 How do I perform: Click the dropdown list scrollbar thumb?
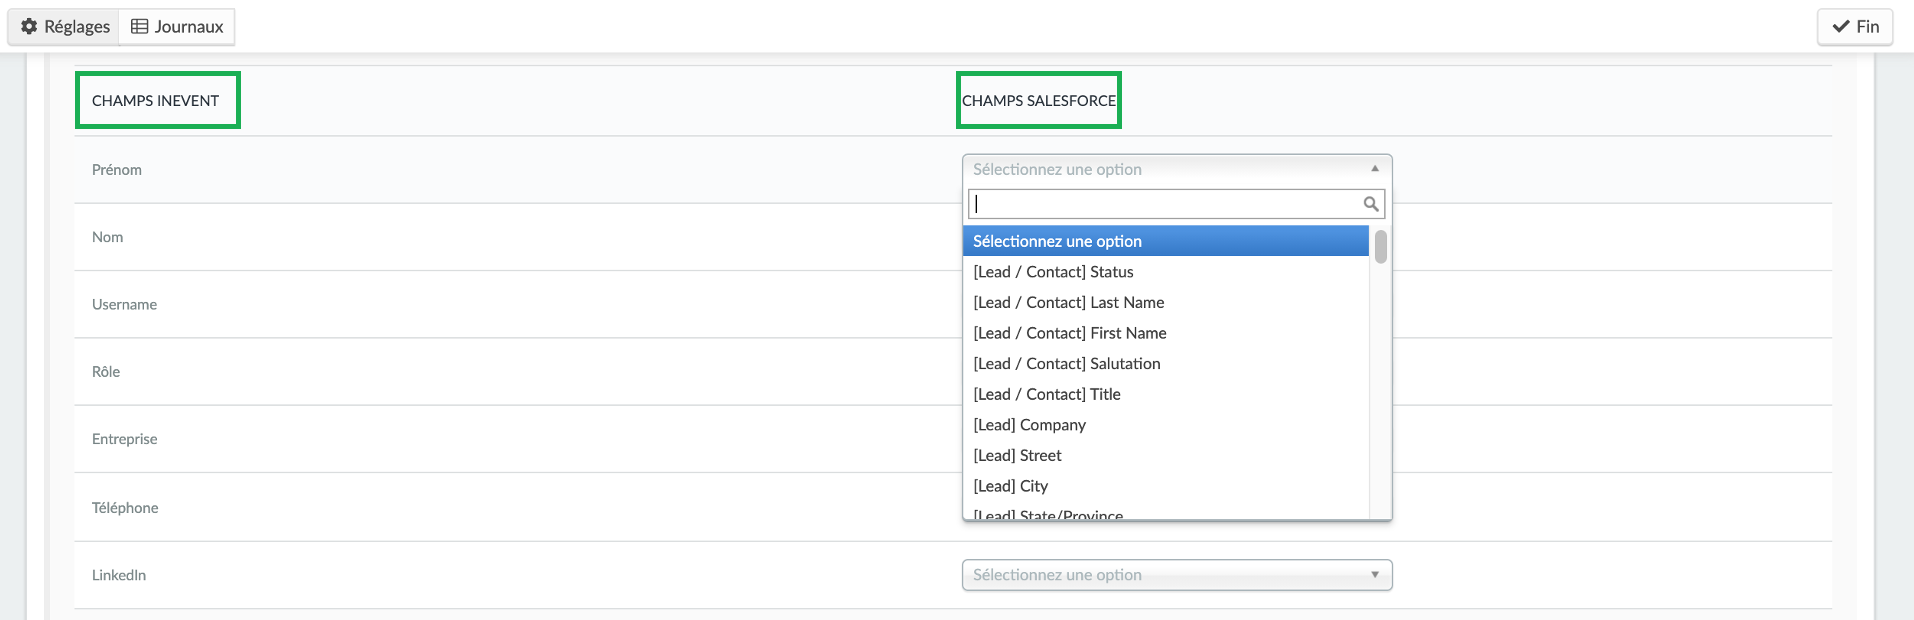[x=1380, y=246]
